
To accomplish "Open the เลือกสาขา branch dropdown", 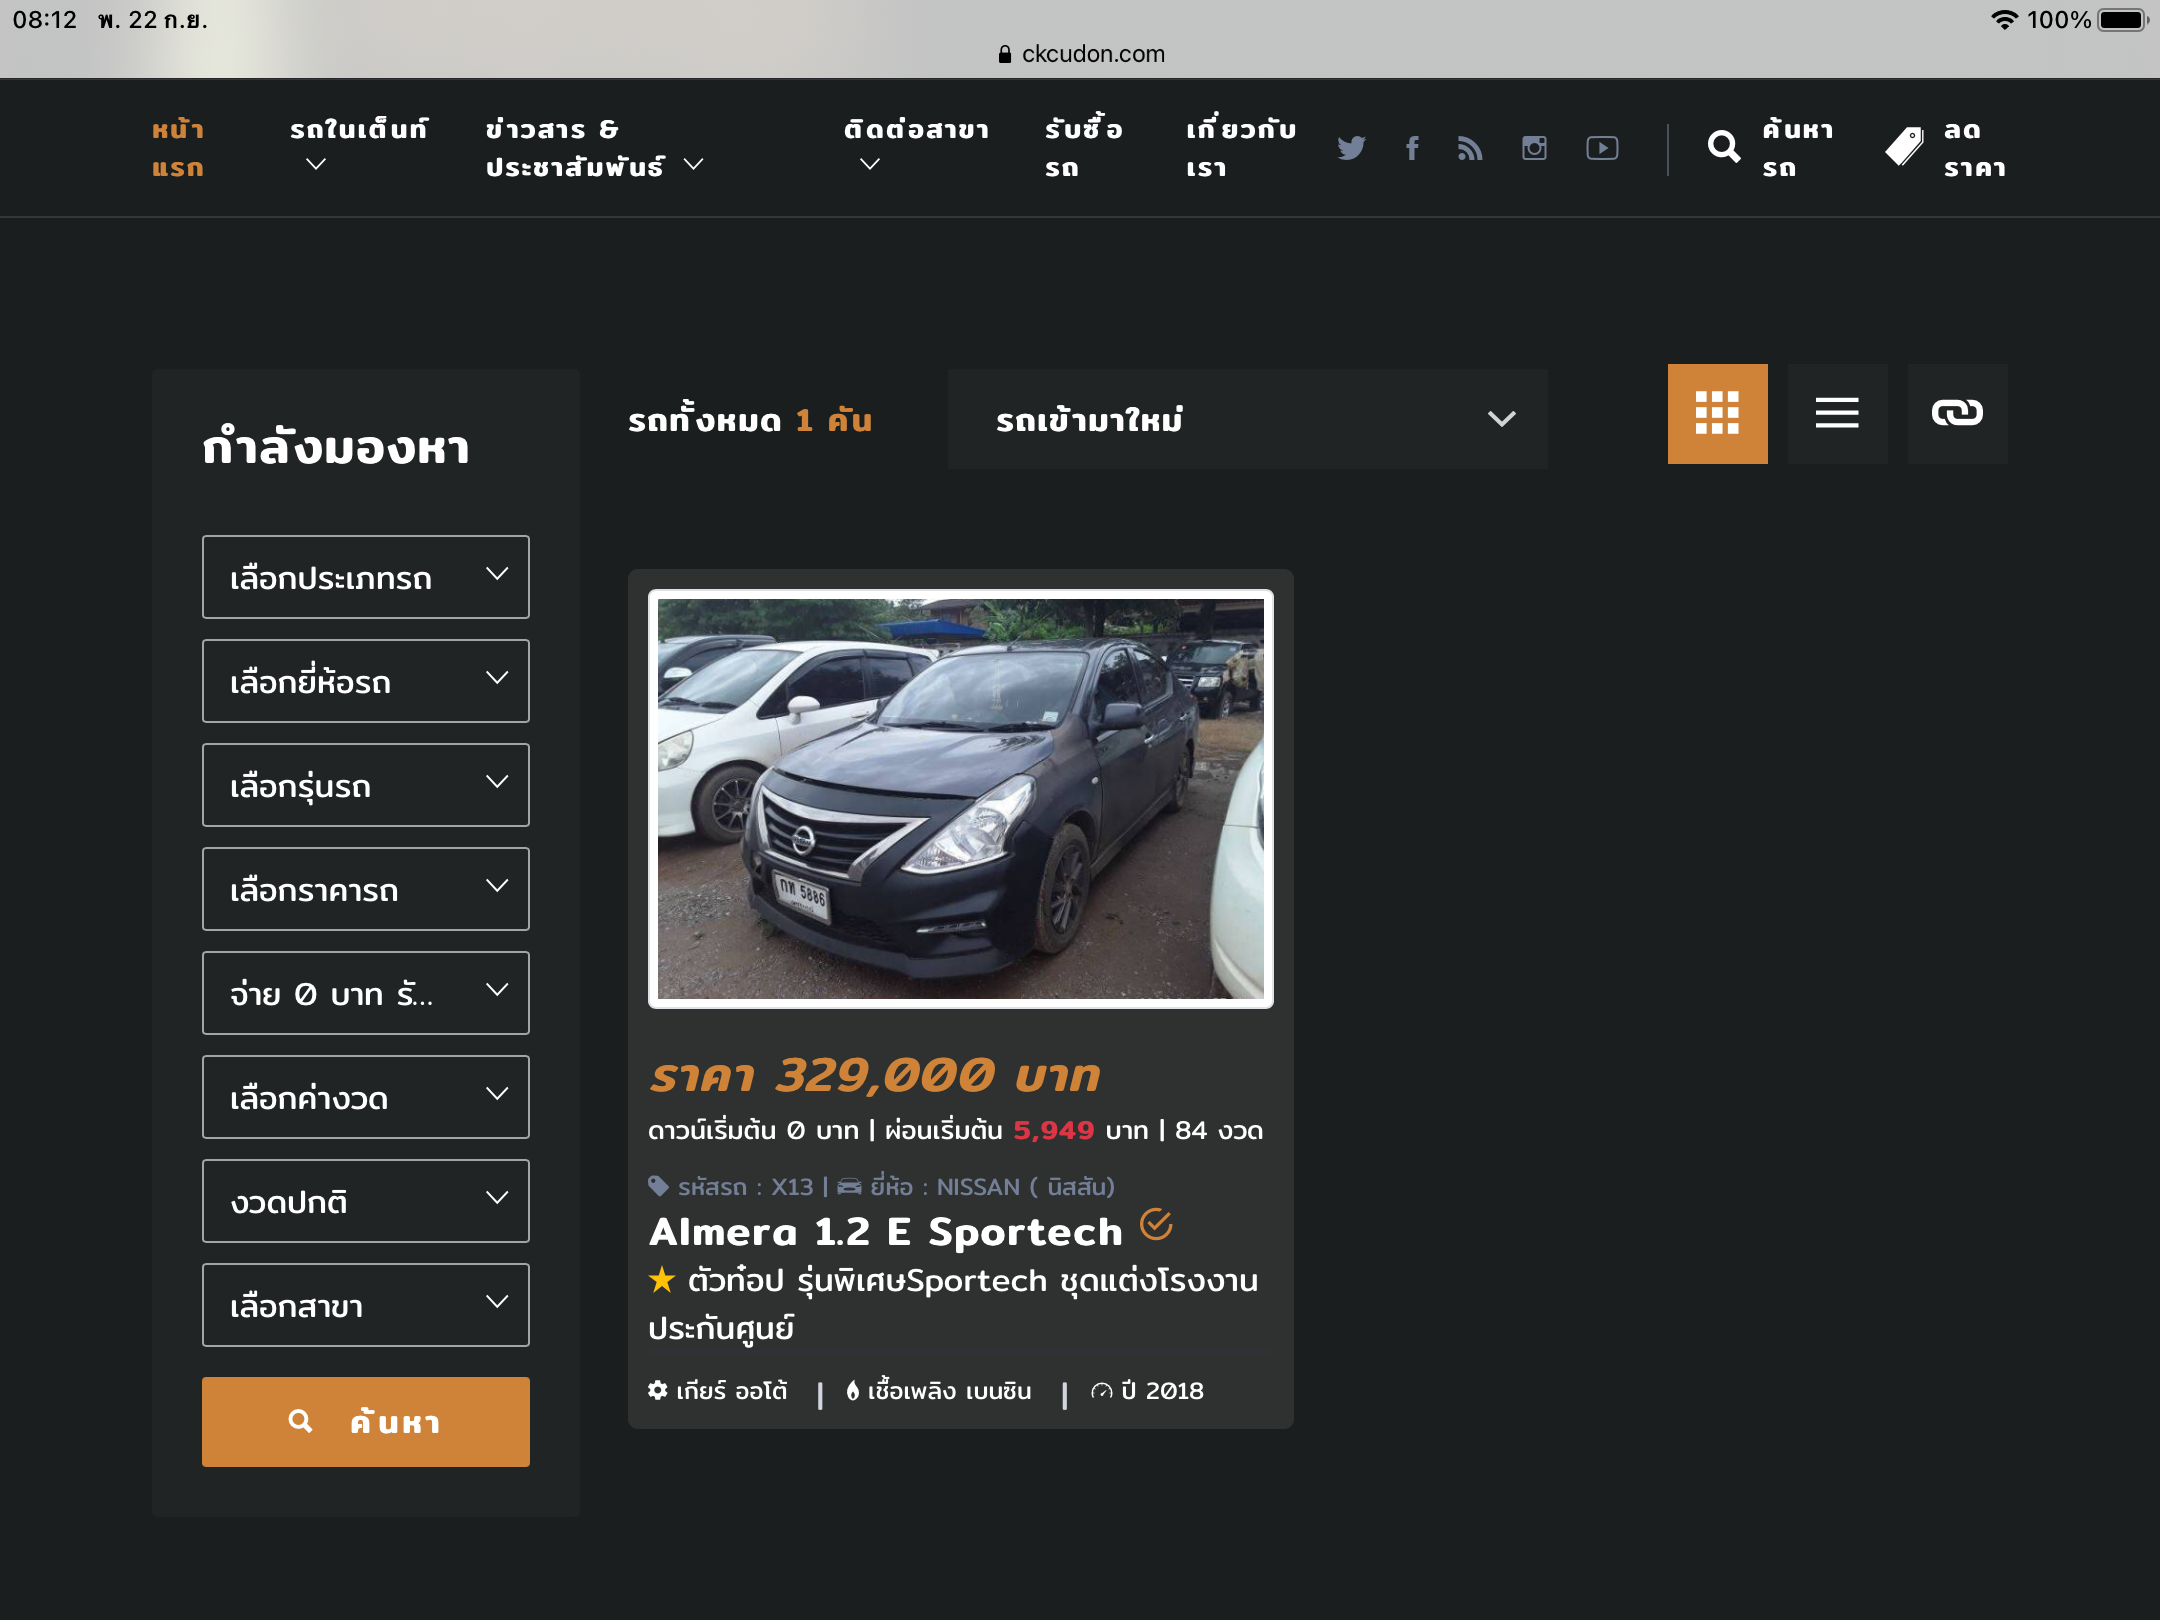I will point(365,1305).
